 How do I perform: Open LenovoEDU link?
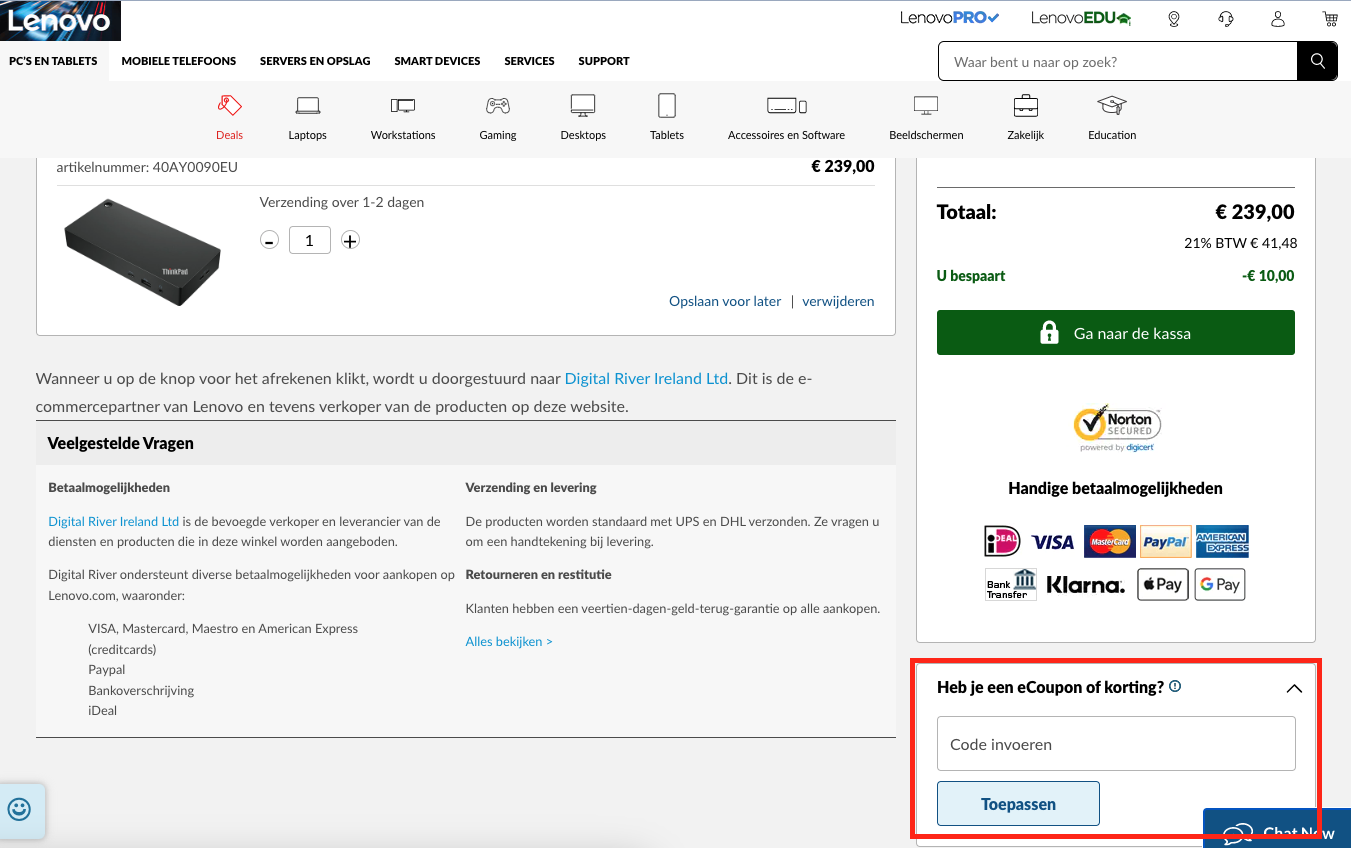(x=1081, y=18)
